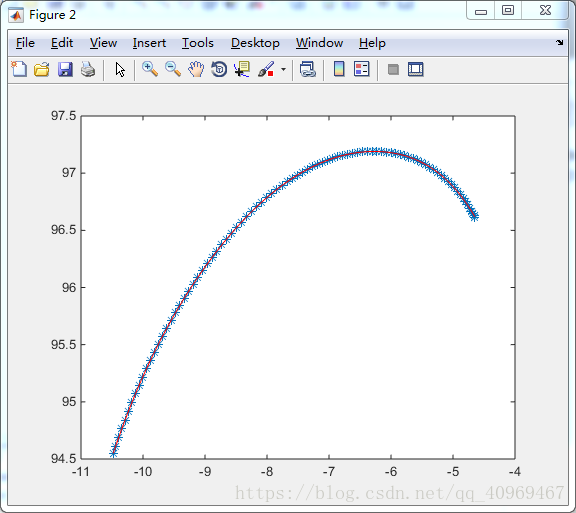Activate the Edit Plot arrow tool
This screenshot has height=513, width=576.
[120, 69]
